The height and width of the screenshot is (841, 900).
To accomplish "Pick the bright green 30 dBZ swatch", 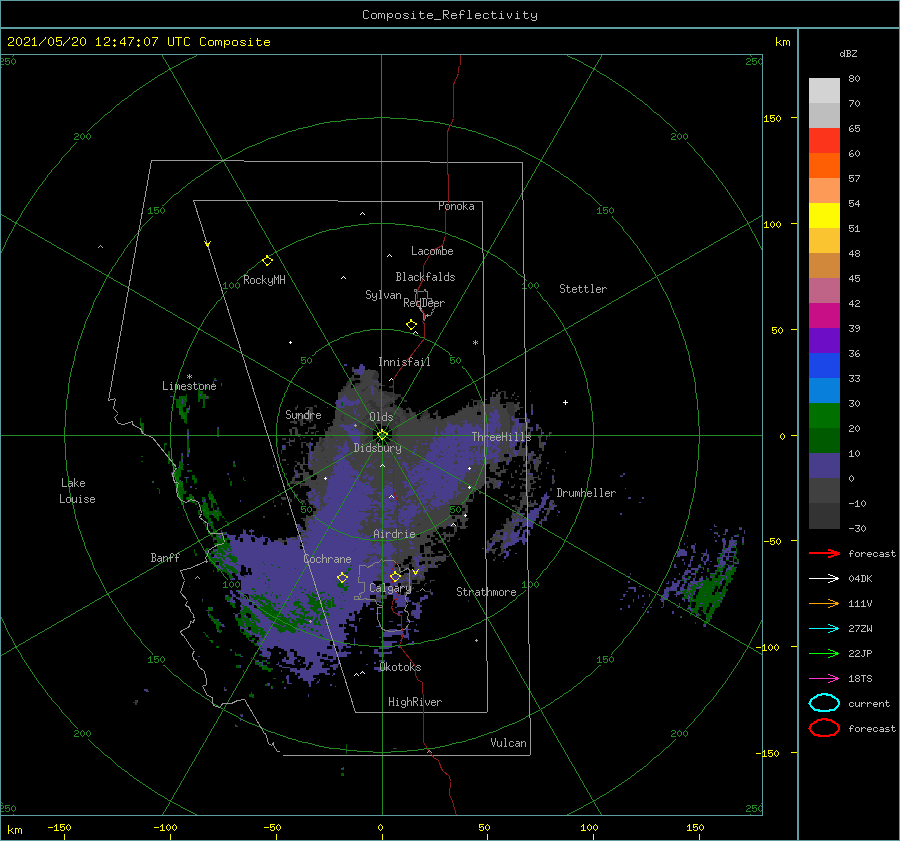I will [x=824, y=416].
